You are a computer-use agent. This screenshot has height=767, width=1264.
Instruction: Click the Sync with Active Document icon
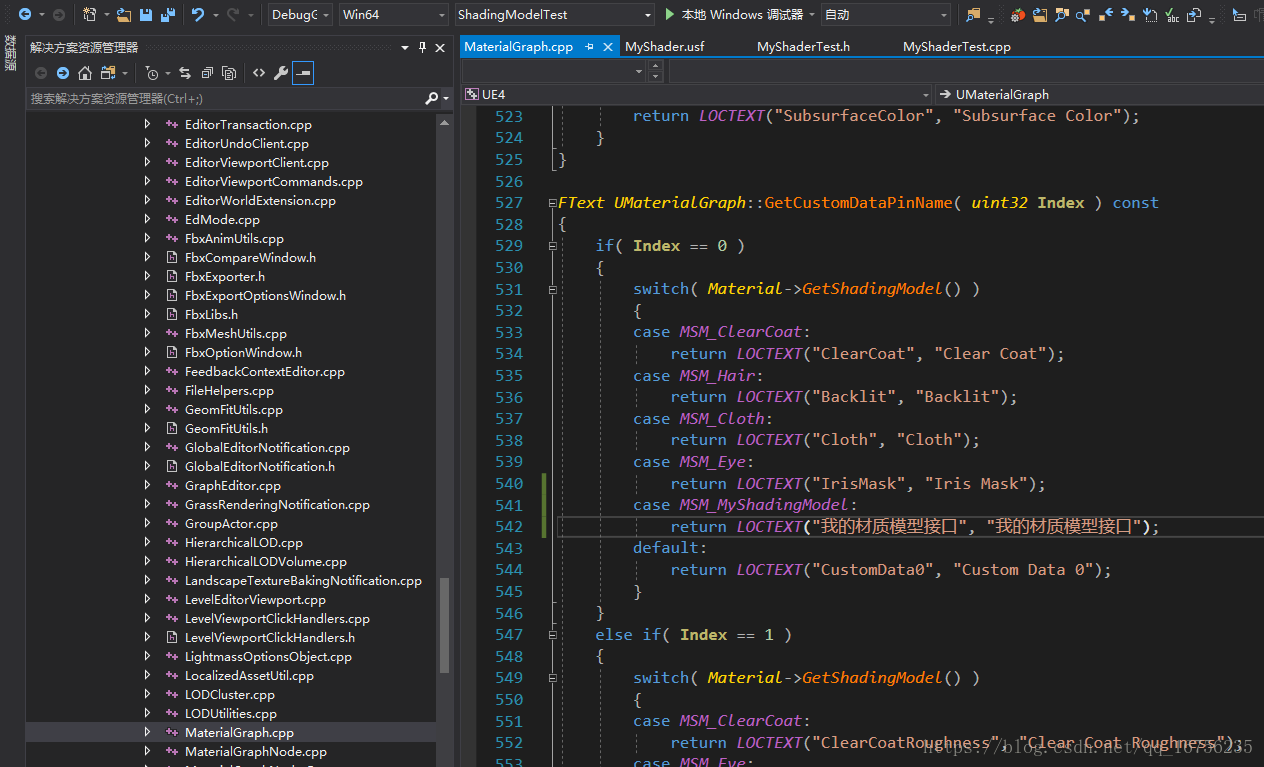pos(185,73)
